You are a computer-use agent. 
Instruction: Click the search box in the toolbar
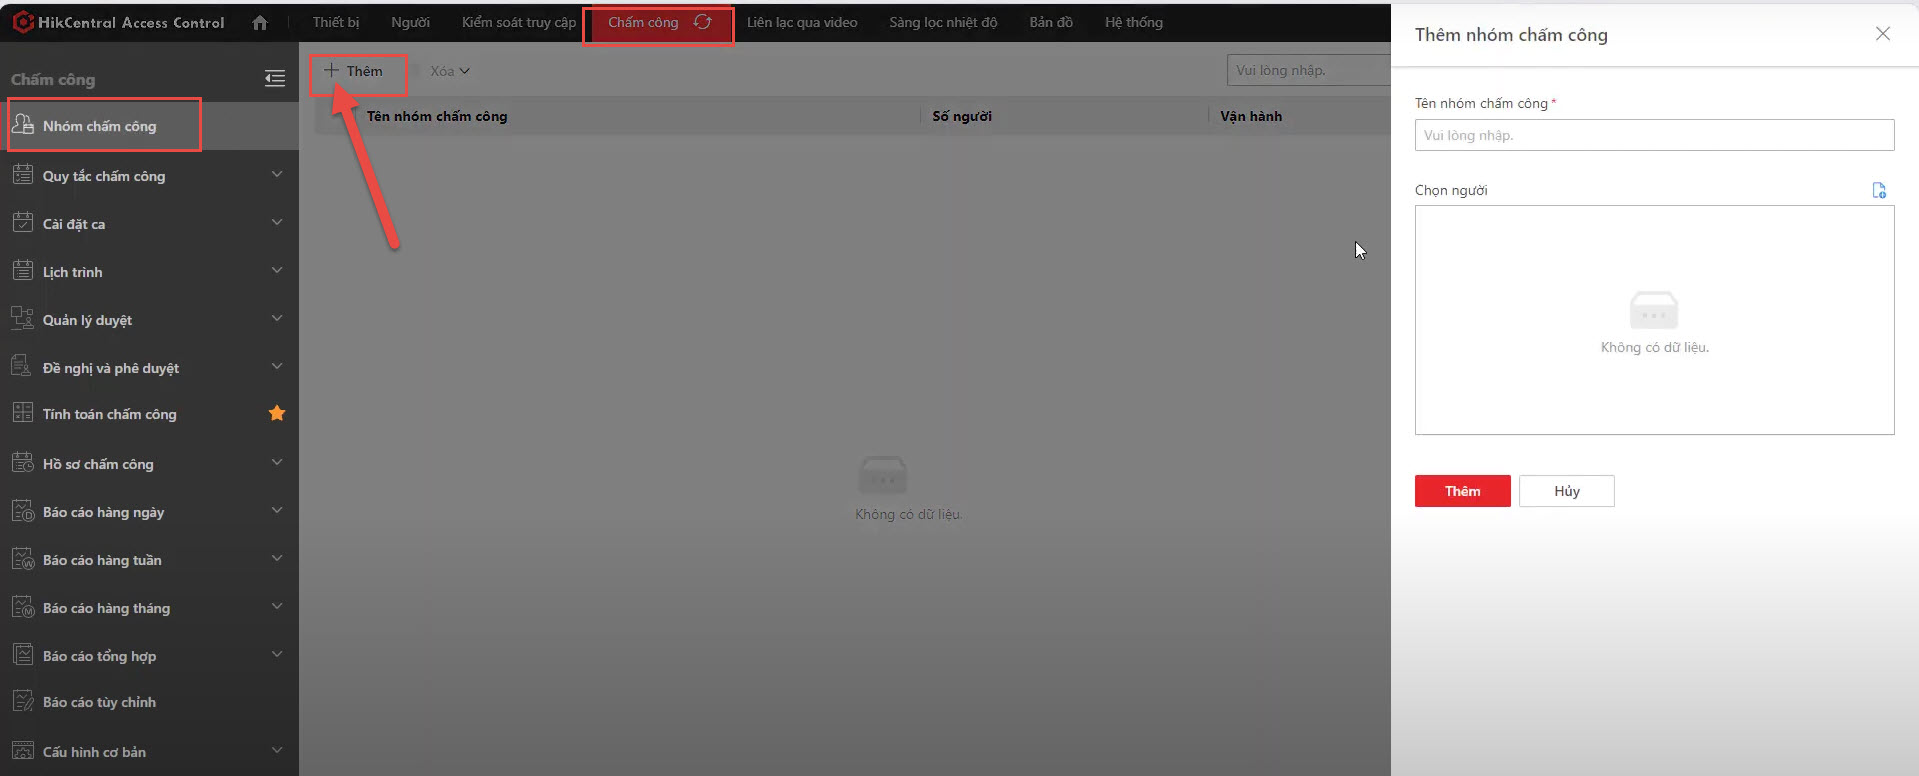click(x=1307, y=71)
